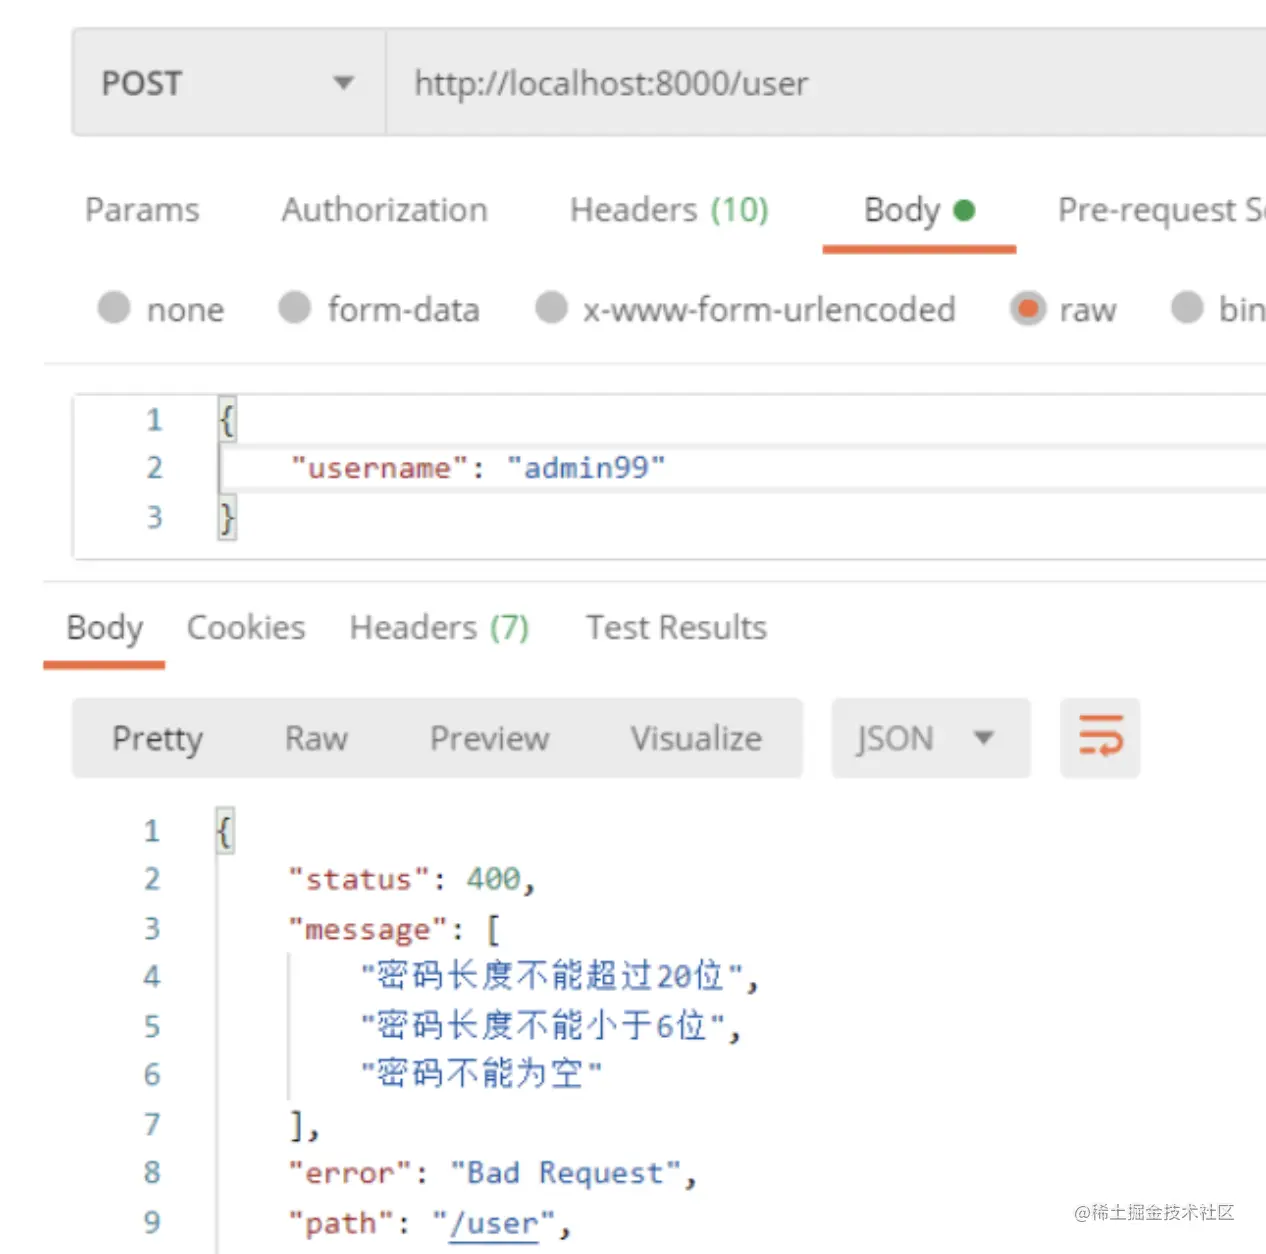Select the none body radio button

coord(114,308)
